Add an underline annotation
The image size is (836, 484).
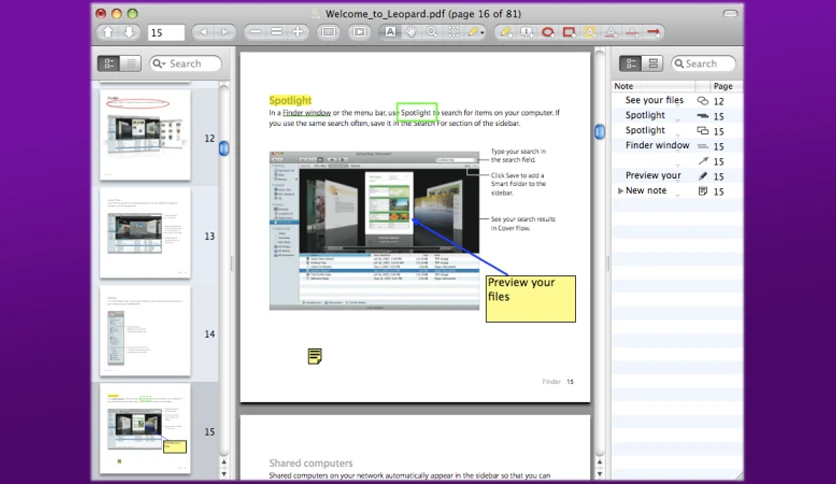click(611, 33)
